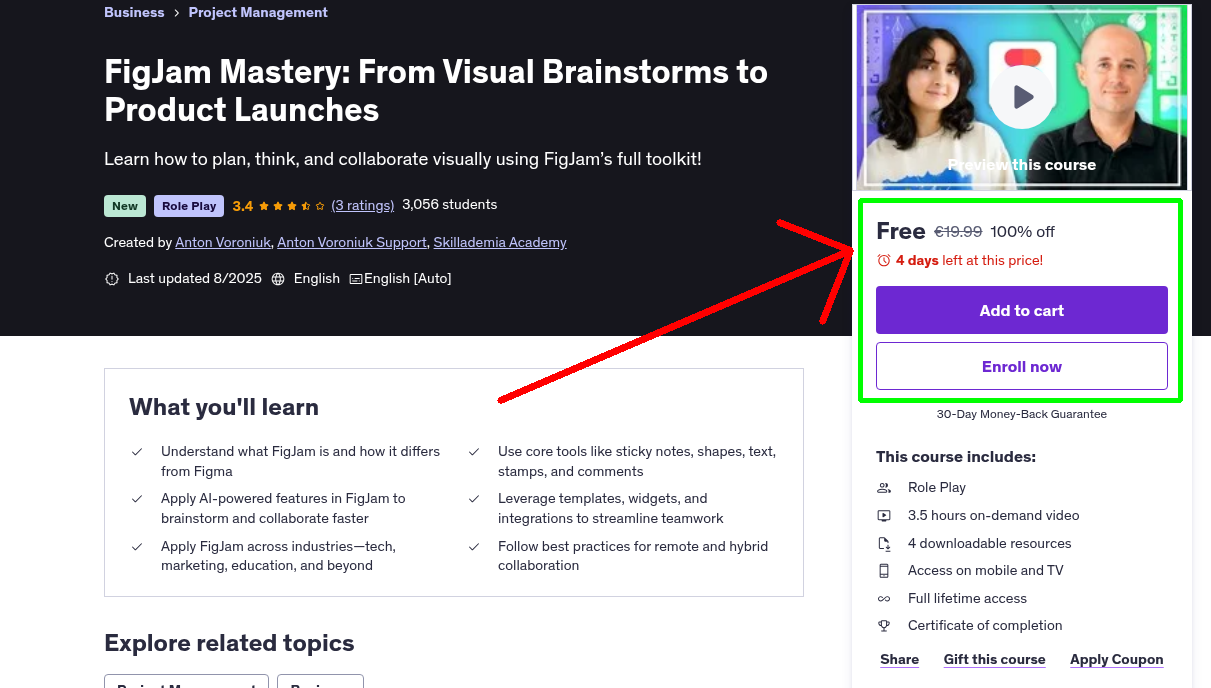Click the course subtitle description
The image size is (1211, 688).
pos(403,159)
